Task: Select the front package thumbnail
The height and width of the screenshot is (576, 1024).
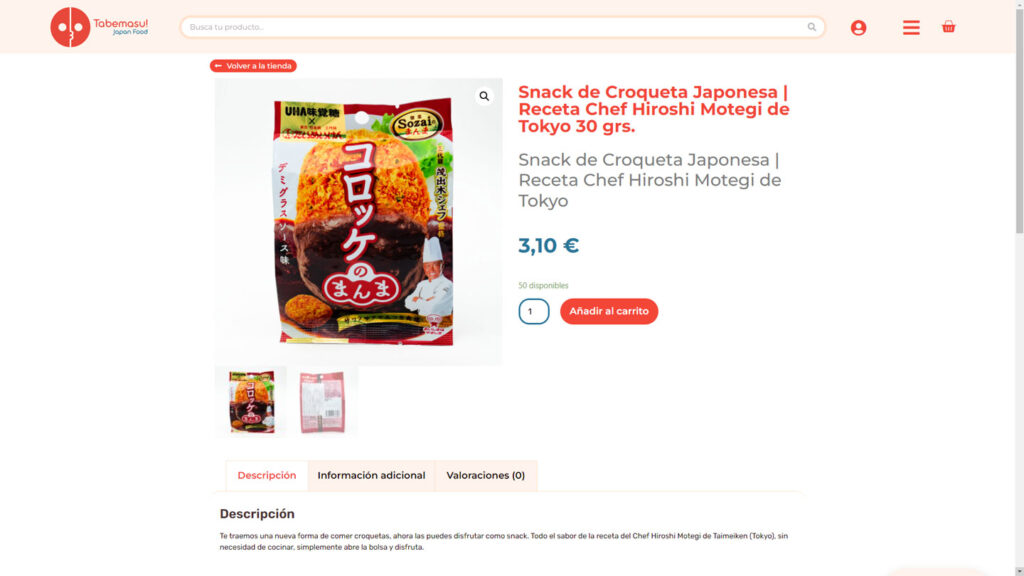Action: click(x=251, y=402)
